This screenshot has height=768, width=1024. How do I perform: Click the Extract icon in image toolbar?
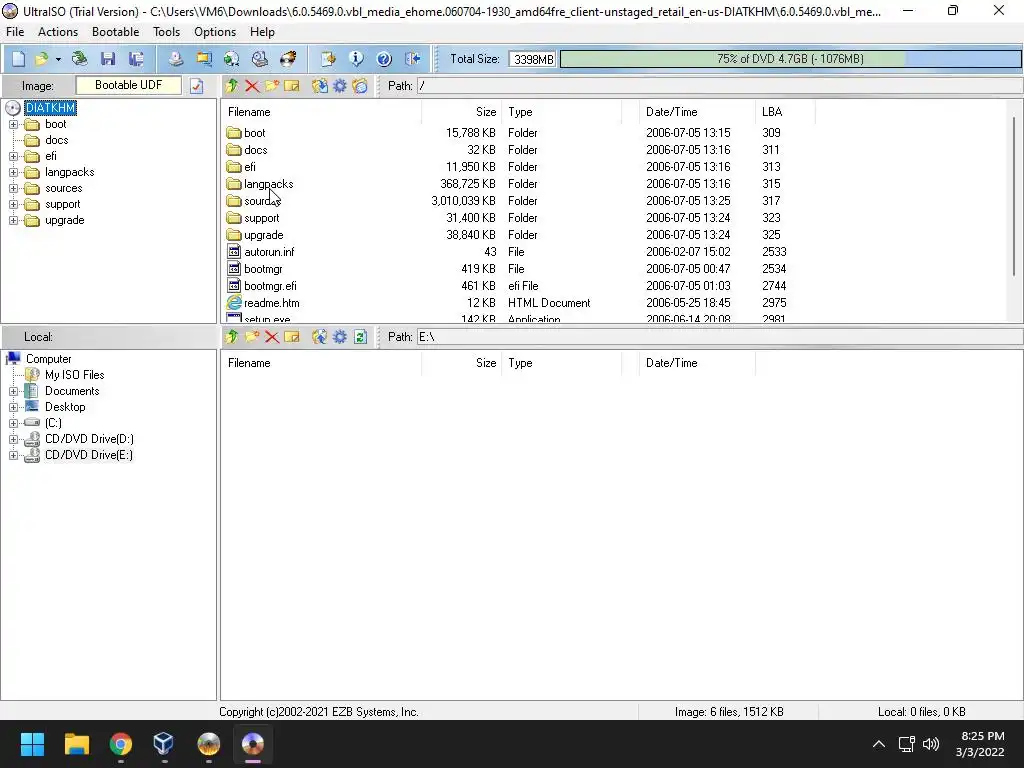[319, 86]
